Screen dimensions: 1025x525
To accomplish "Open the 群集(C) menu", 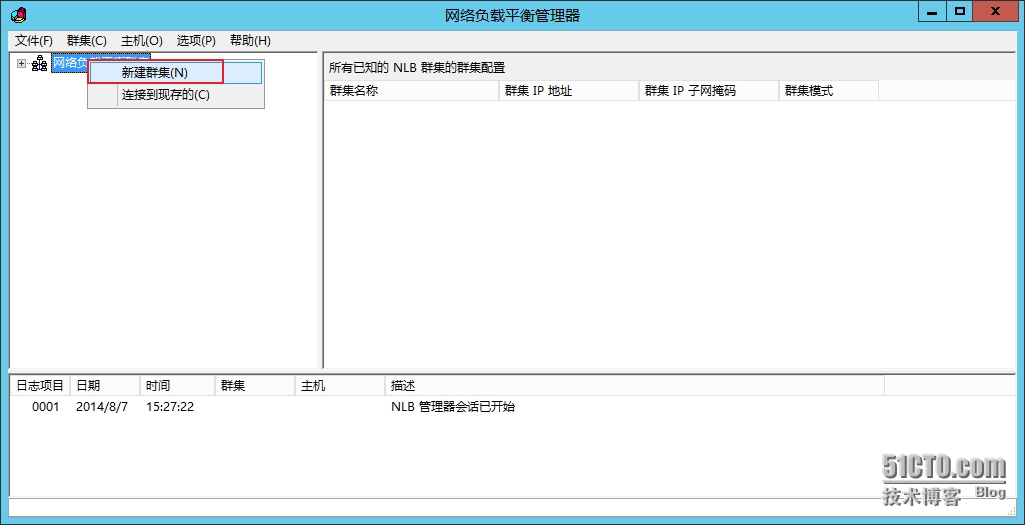I will coord(87,40).
